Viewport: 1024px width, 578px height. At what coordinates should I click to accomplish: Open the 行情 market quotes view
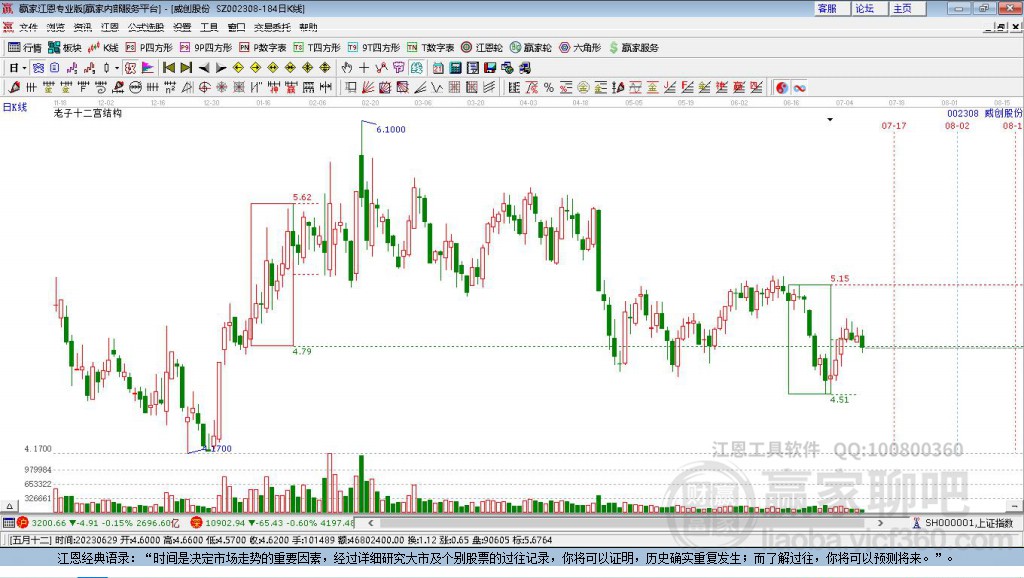(24, 48)
